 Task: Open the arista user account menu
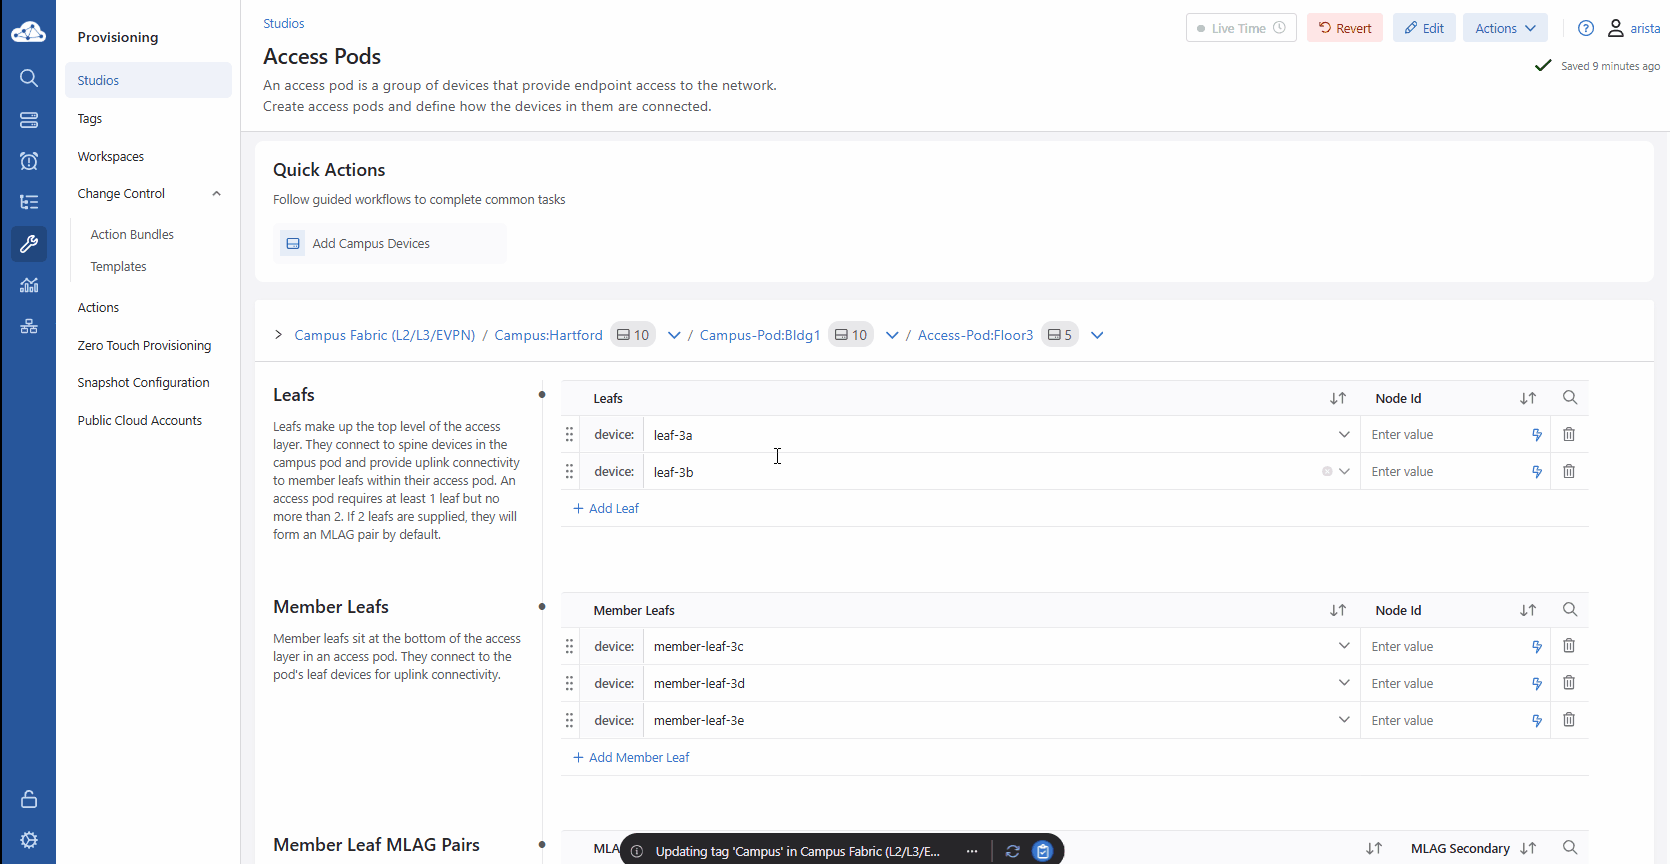click(x=1634, y=28)
